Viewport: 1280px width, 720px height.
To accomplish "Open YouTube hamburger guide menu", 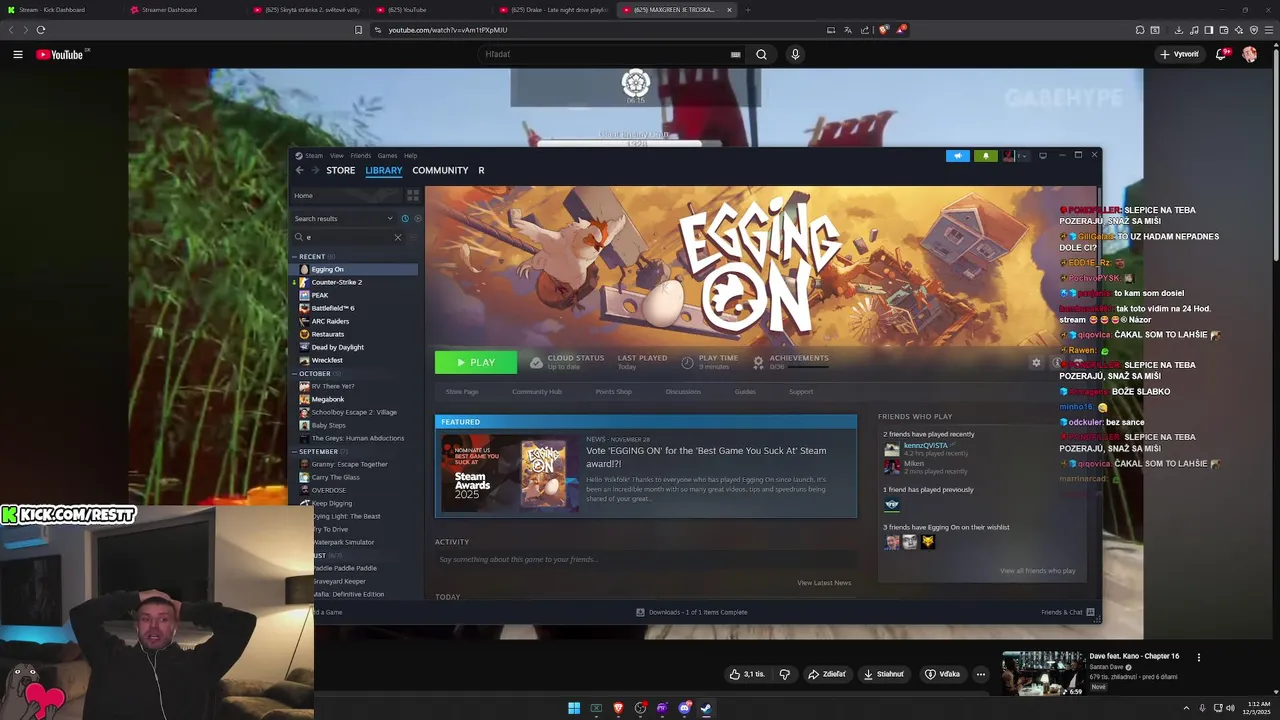I will pos(18,55).
